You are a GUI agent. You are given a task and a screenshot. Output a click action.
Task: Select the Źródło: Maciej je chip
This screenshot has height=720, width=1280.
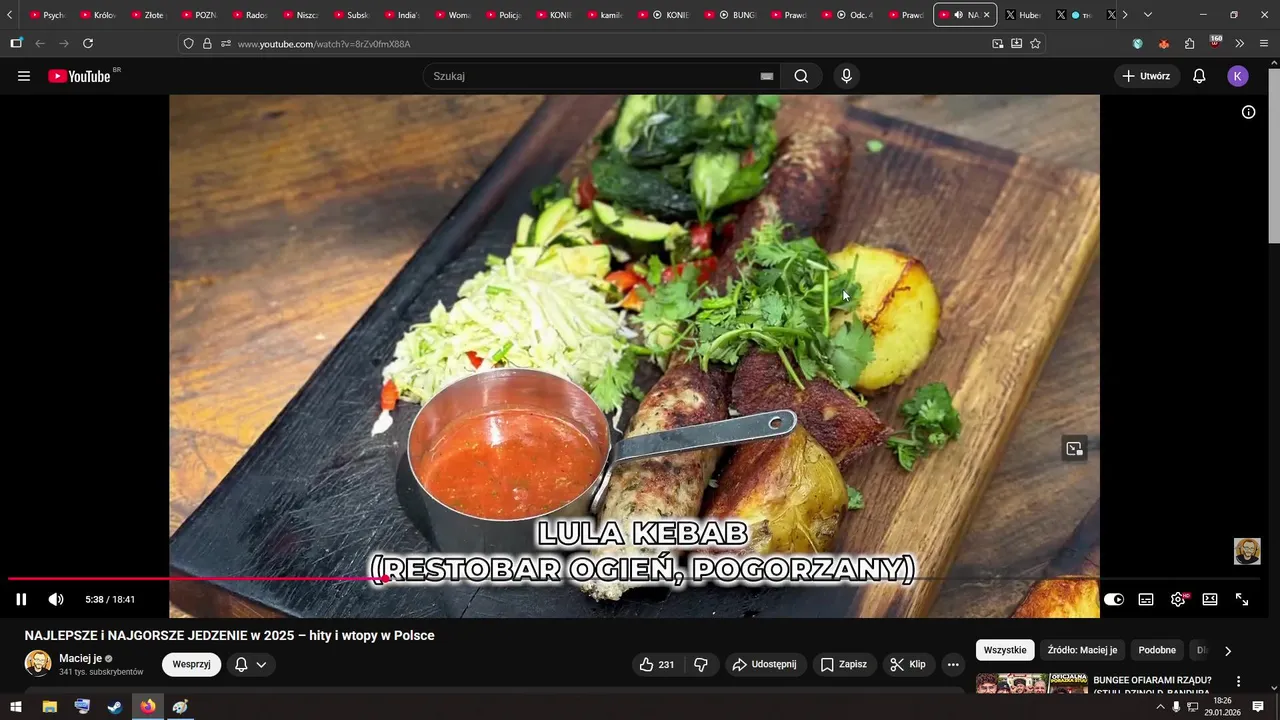pos(1082,650)
